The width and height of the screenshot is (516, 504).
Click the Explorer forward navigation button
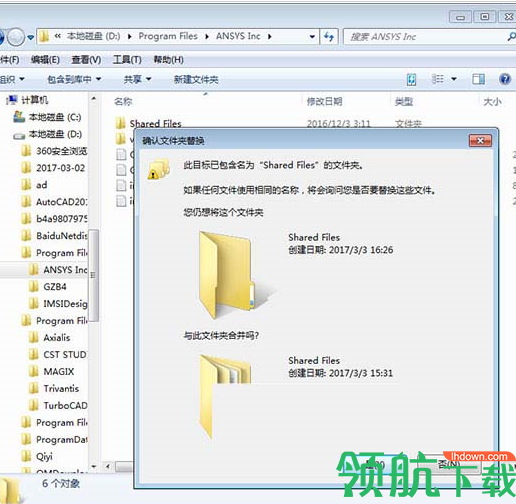coord(16,37)
